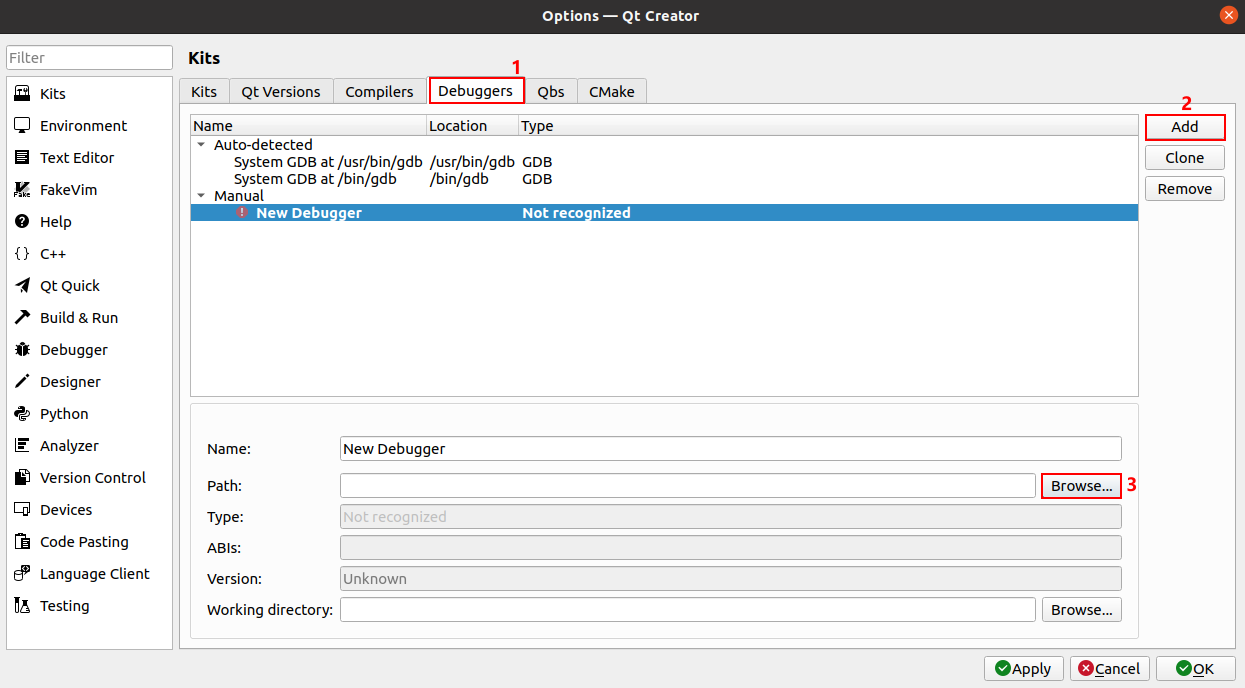Close the Options window
Viewport: 1245px width, 688px height.
[x=1228, y=15]
